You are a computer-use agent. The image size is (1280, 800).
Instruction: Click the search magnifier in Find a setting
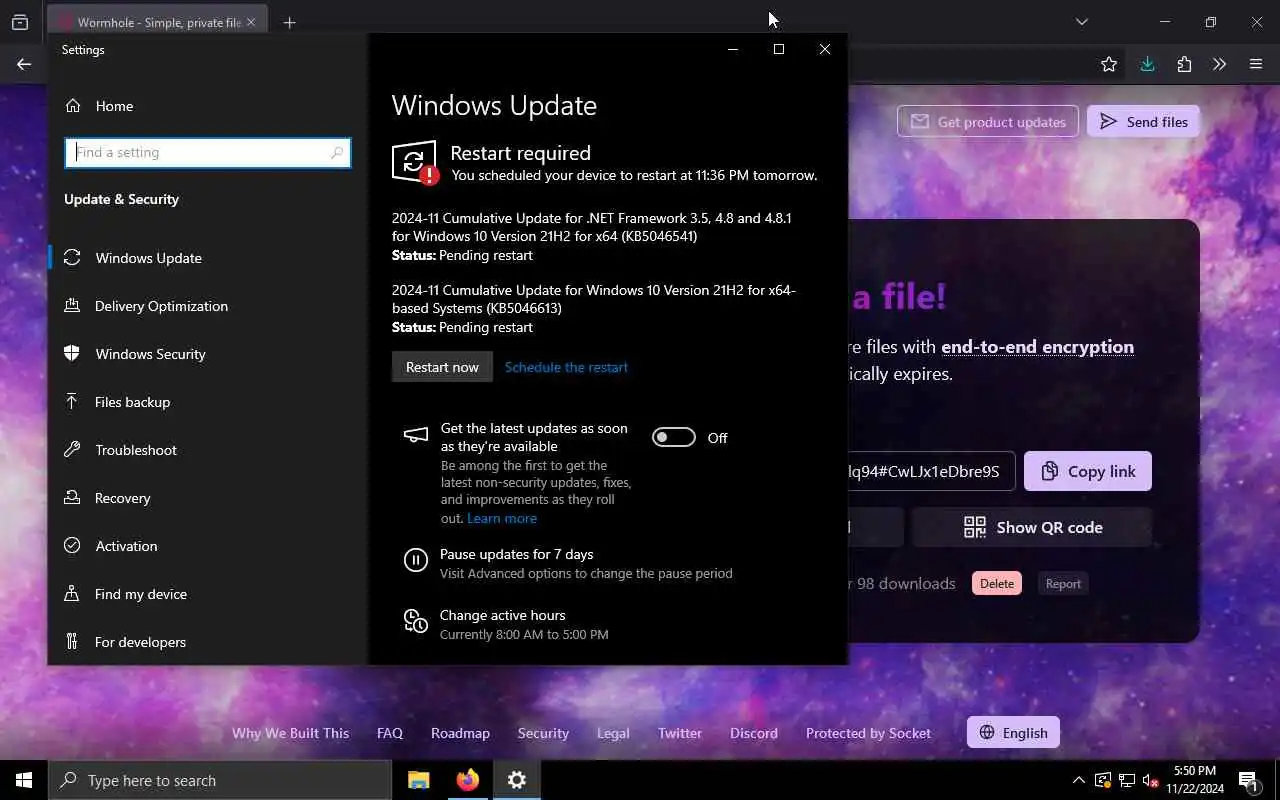click(x=337, y=153)
